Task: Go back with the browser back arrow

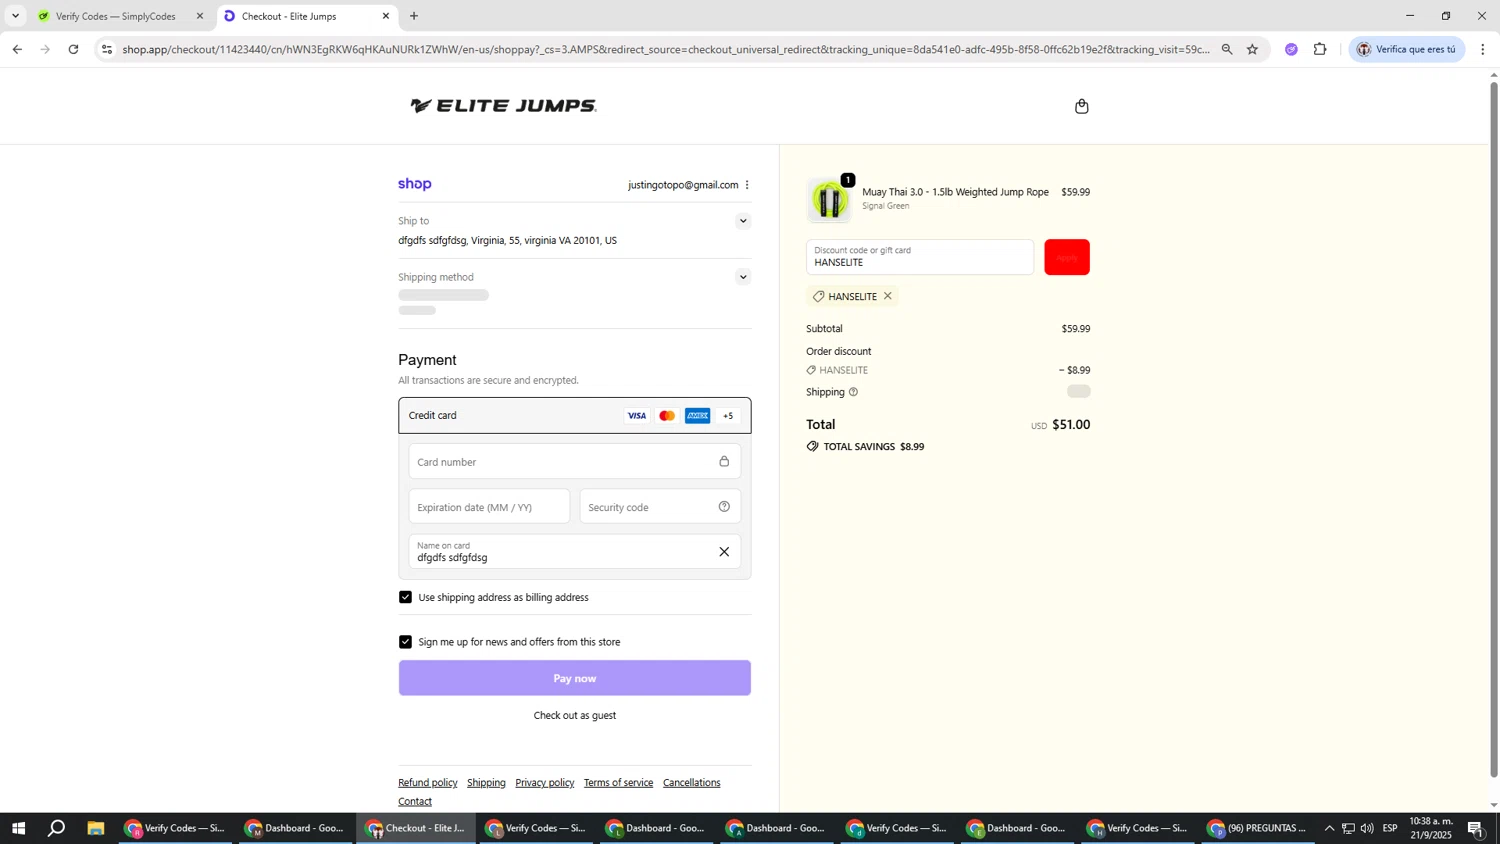Action: [x=17, y=49]
